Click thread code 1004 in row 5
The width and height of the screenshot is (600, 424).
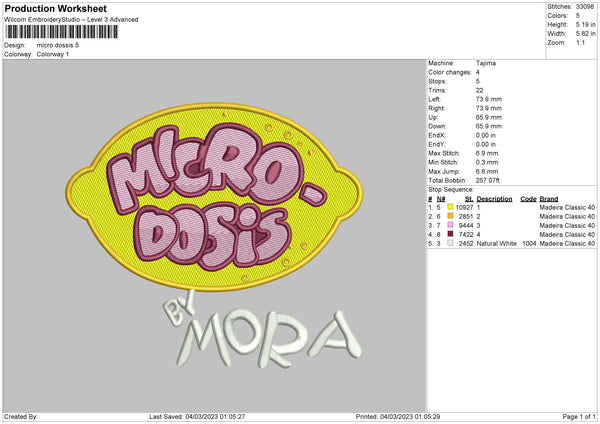(x=529, y=244)
